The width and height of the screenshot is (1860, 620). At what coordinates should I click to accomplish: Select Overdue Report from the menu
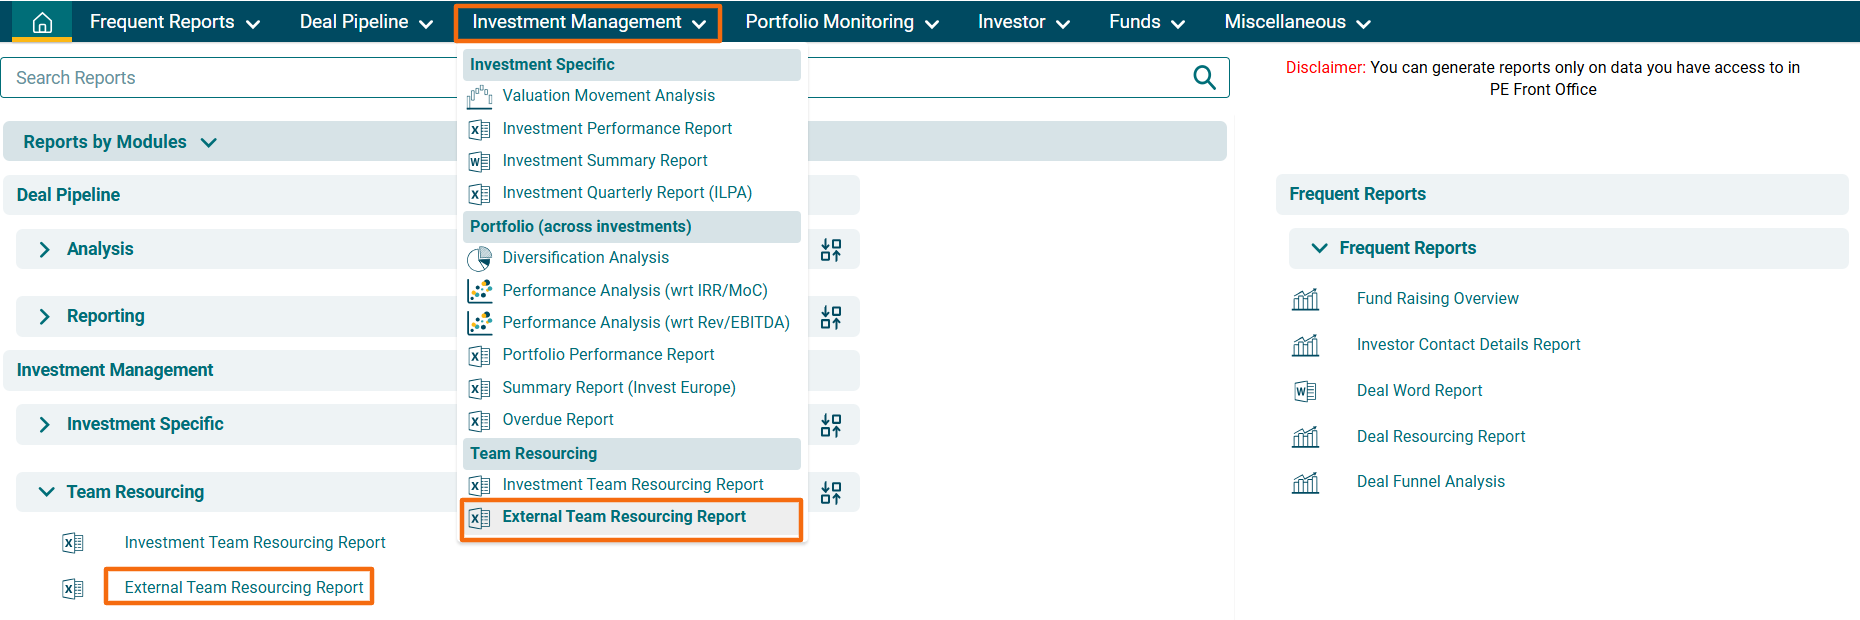click(558, 420)
